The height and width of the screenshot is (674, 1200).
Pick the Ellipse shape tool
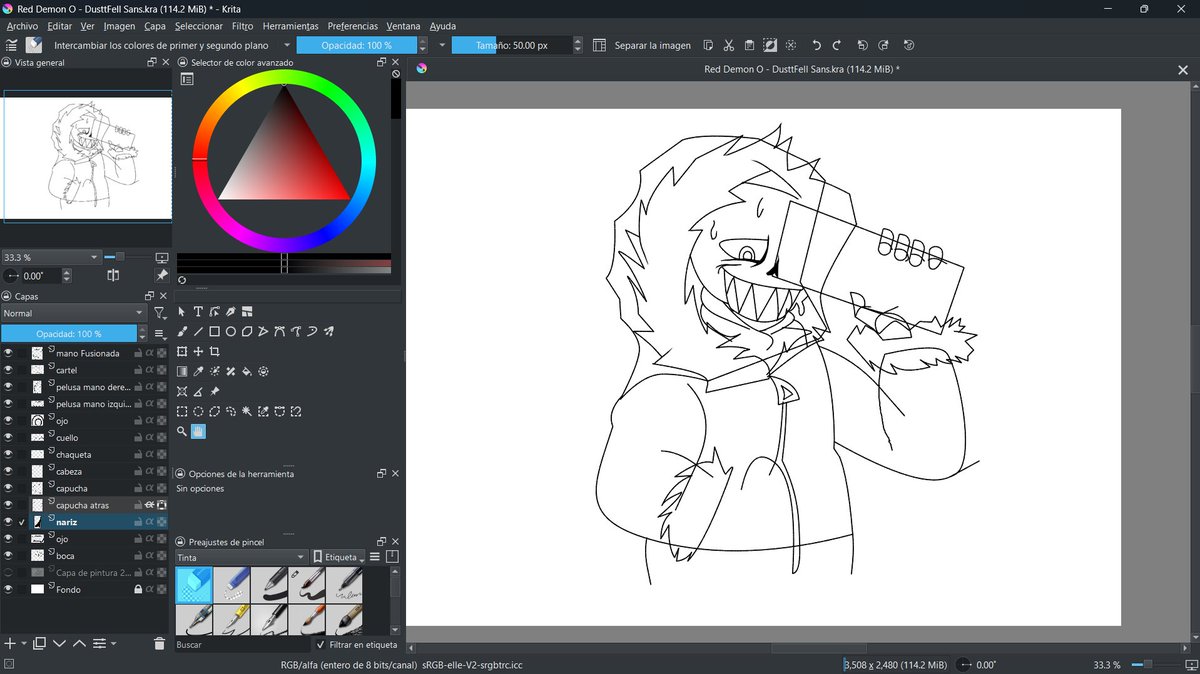230,332
